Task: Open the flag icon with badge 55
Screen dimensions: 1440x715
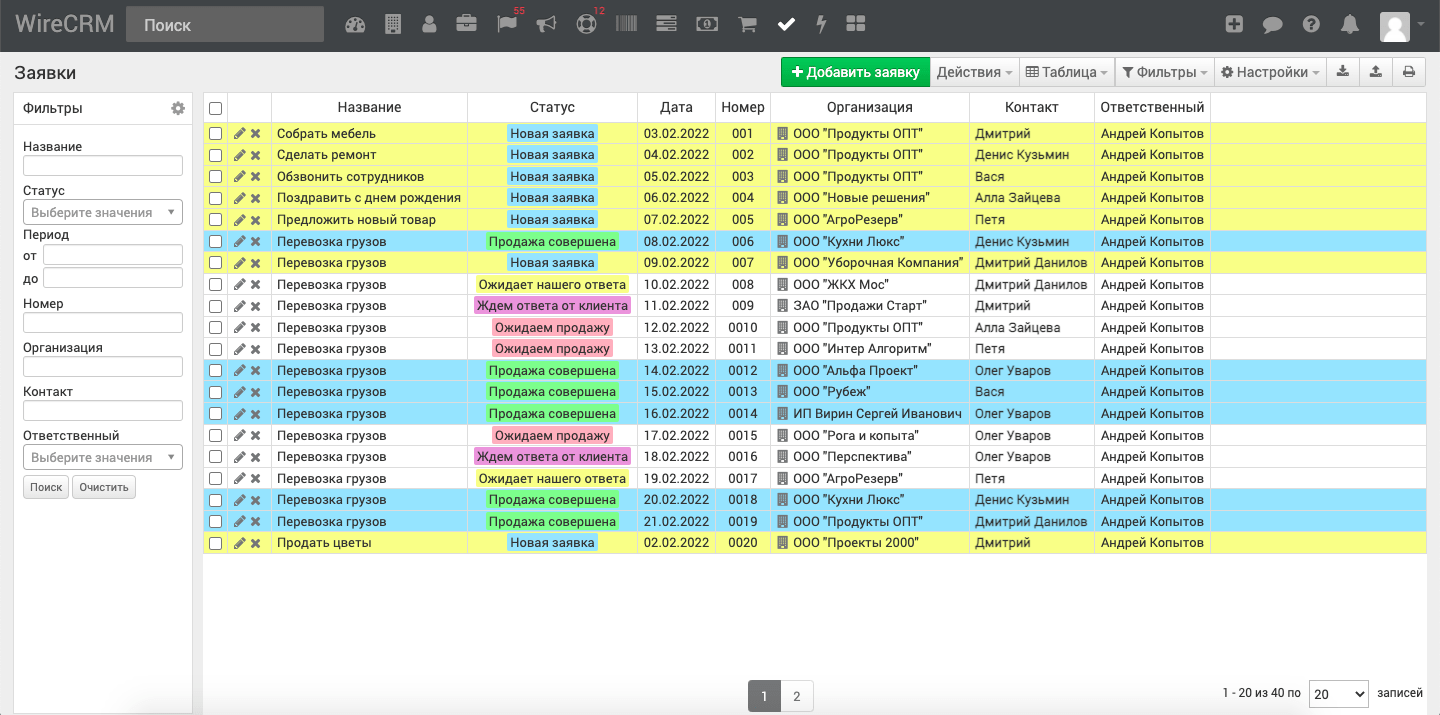Action: coord(508,24)
